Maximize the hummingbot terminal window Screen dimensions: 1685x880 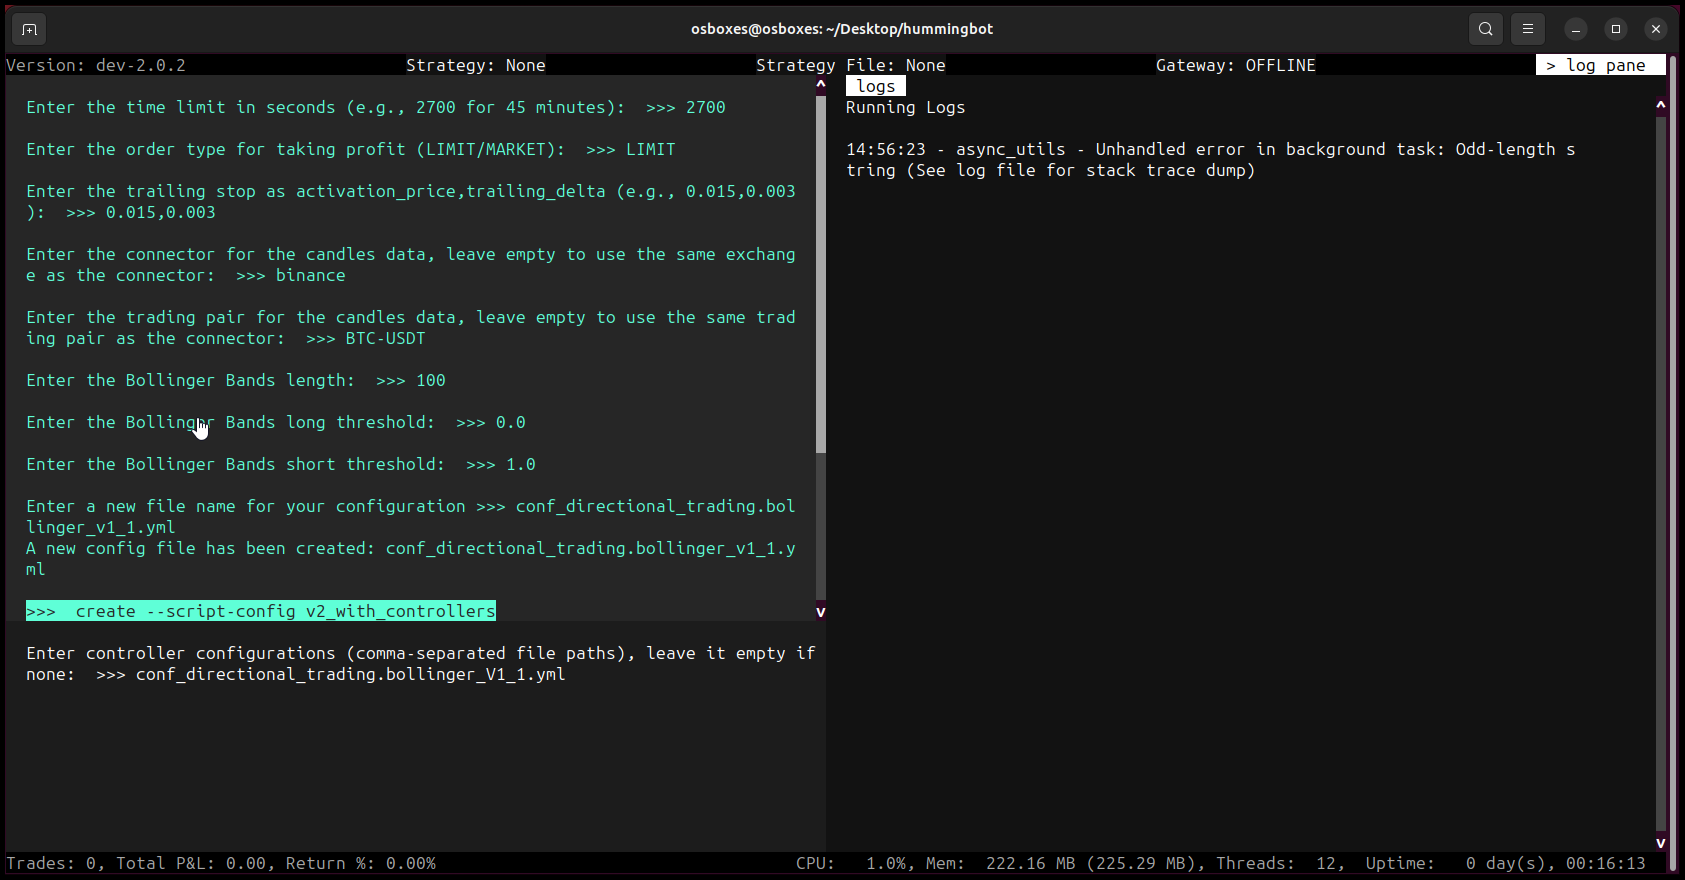point(1616,29)
